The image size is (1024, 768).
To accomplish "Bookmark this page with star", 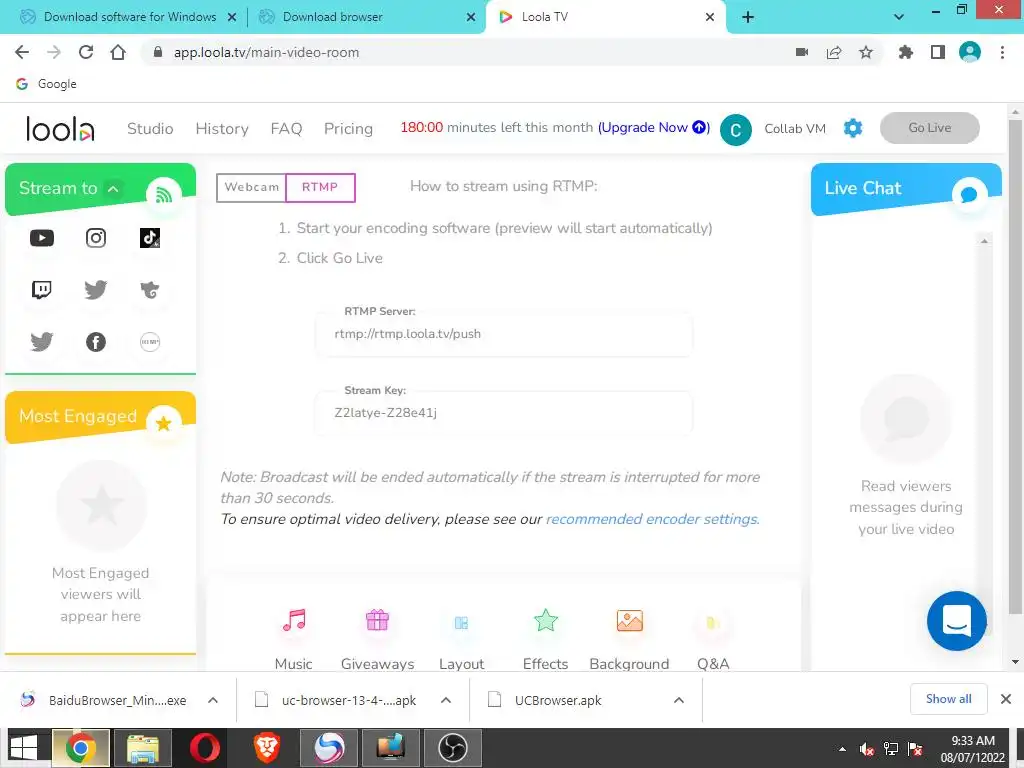I will click(865, 52).
